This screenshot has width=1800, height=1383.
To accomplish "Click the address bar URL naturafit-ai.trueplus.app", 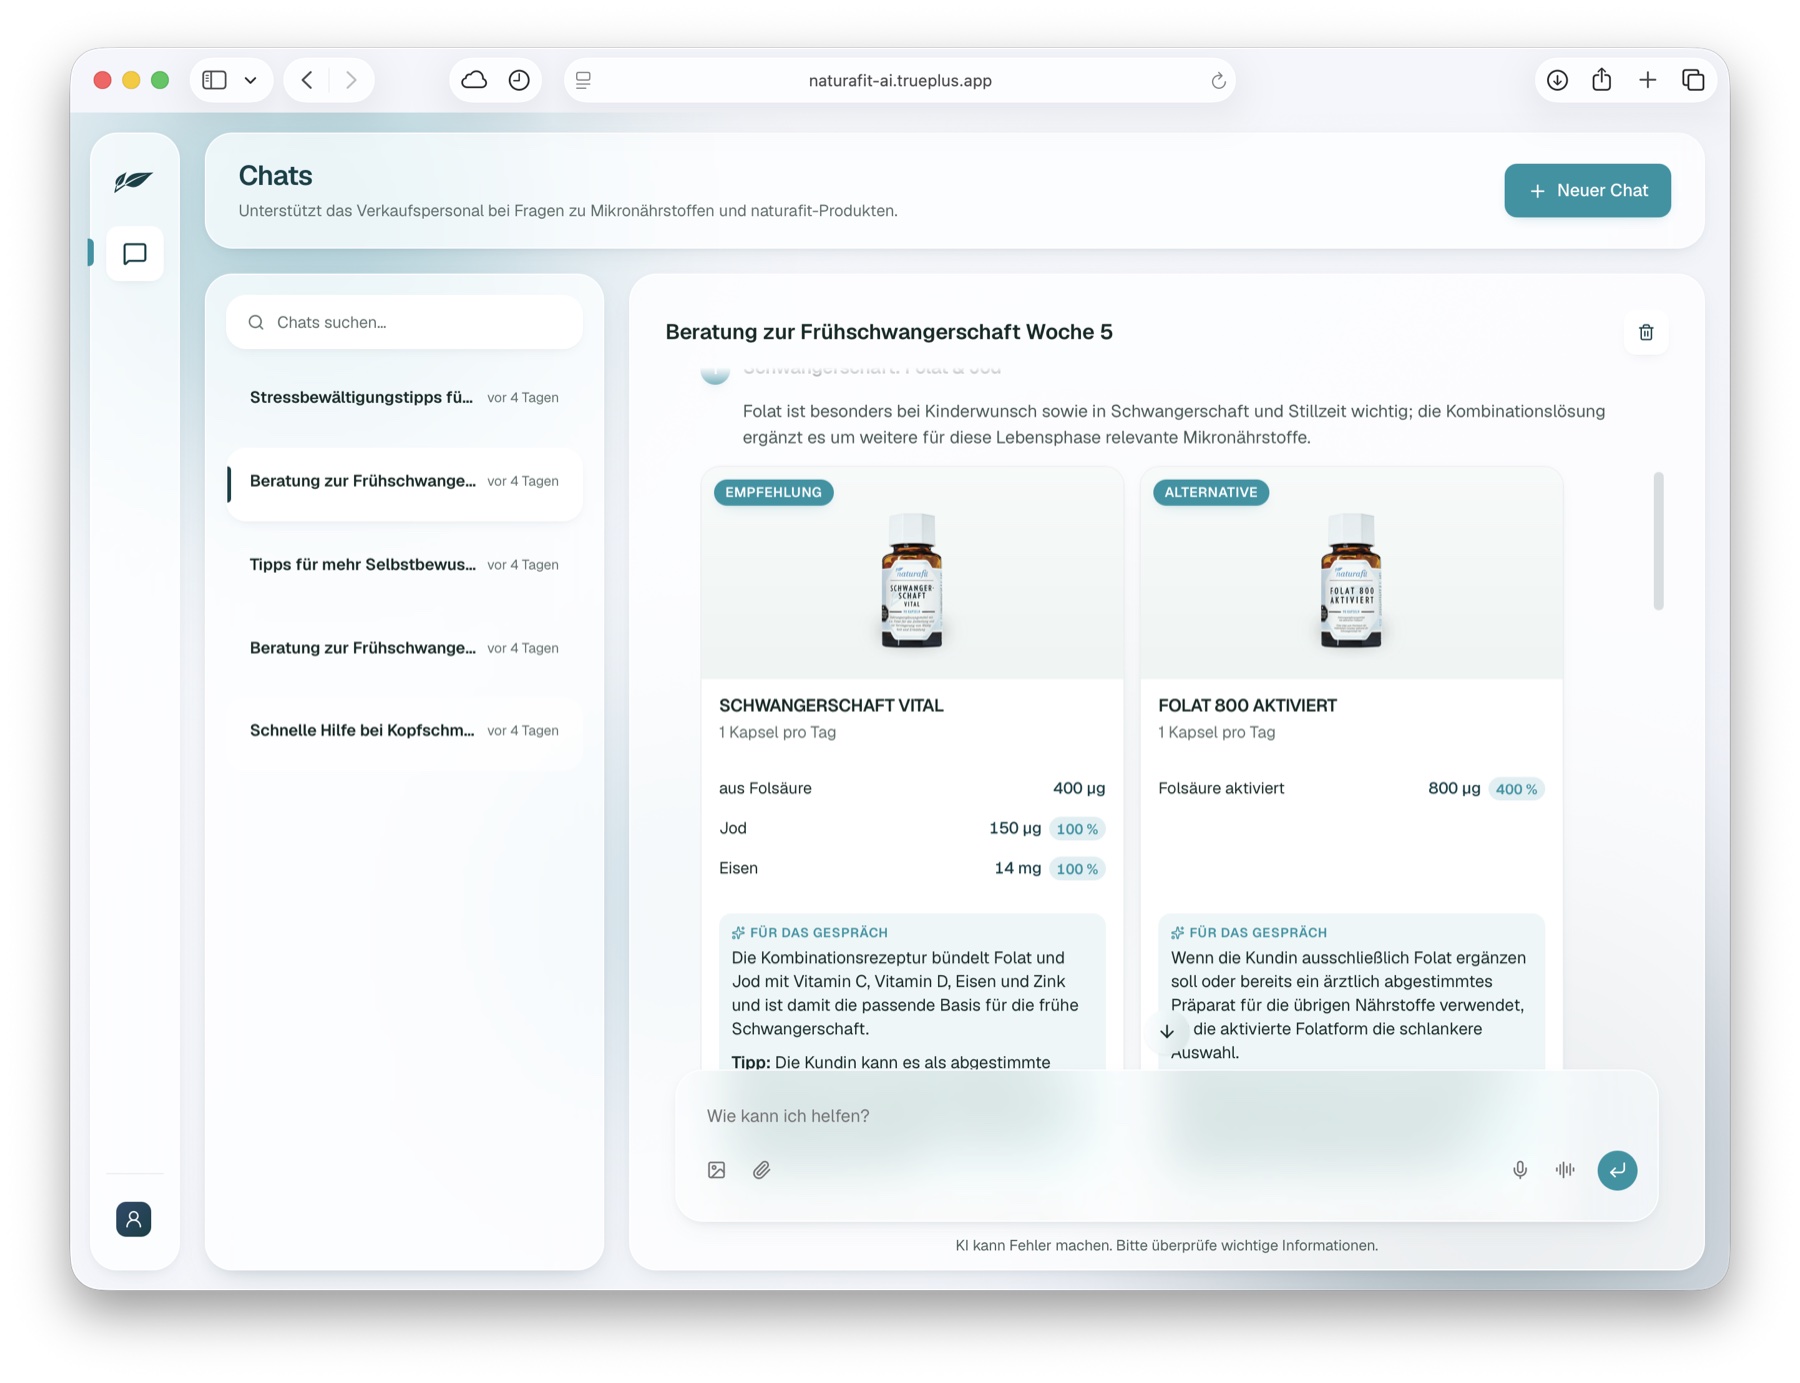I will 900,81.
